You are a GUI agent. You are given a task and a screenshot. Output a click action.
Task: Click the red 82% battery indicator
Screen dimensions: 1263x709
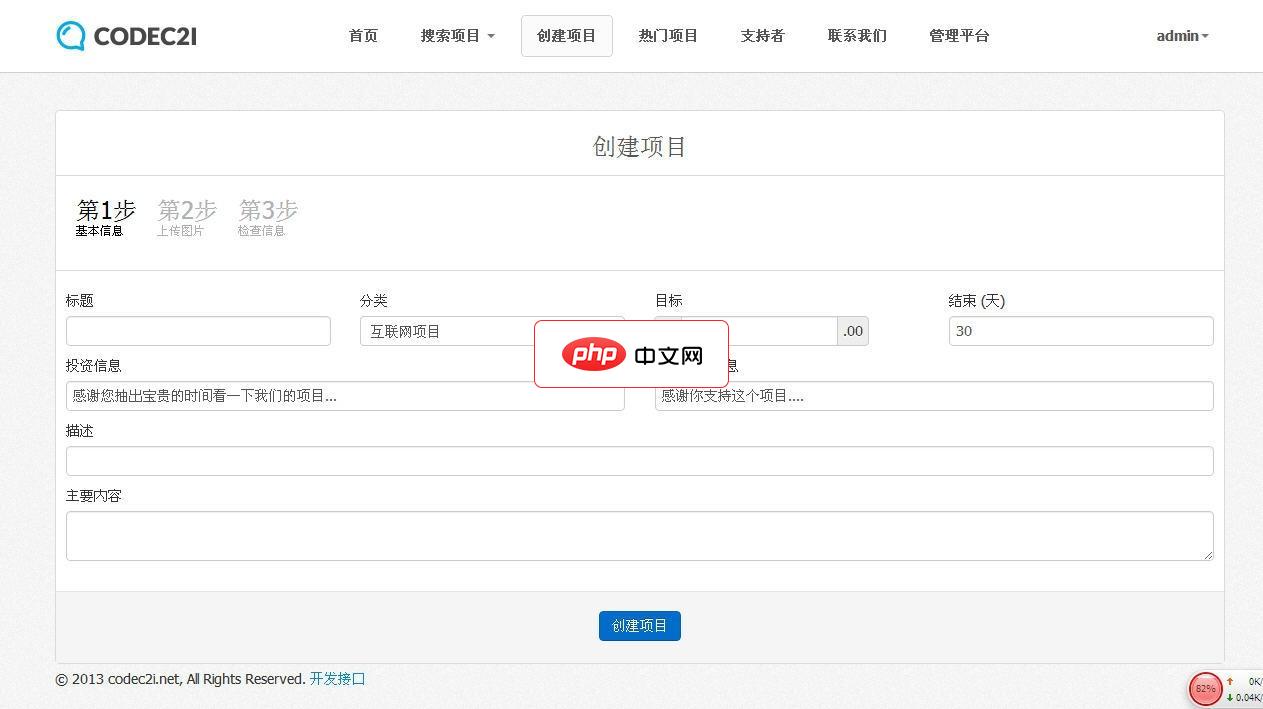click(x=1205, y=689)
